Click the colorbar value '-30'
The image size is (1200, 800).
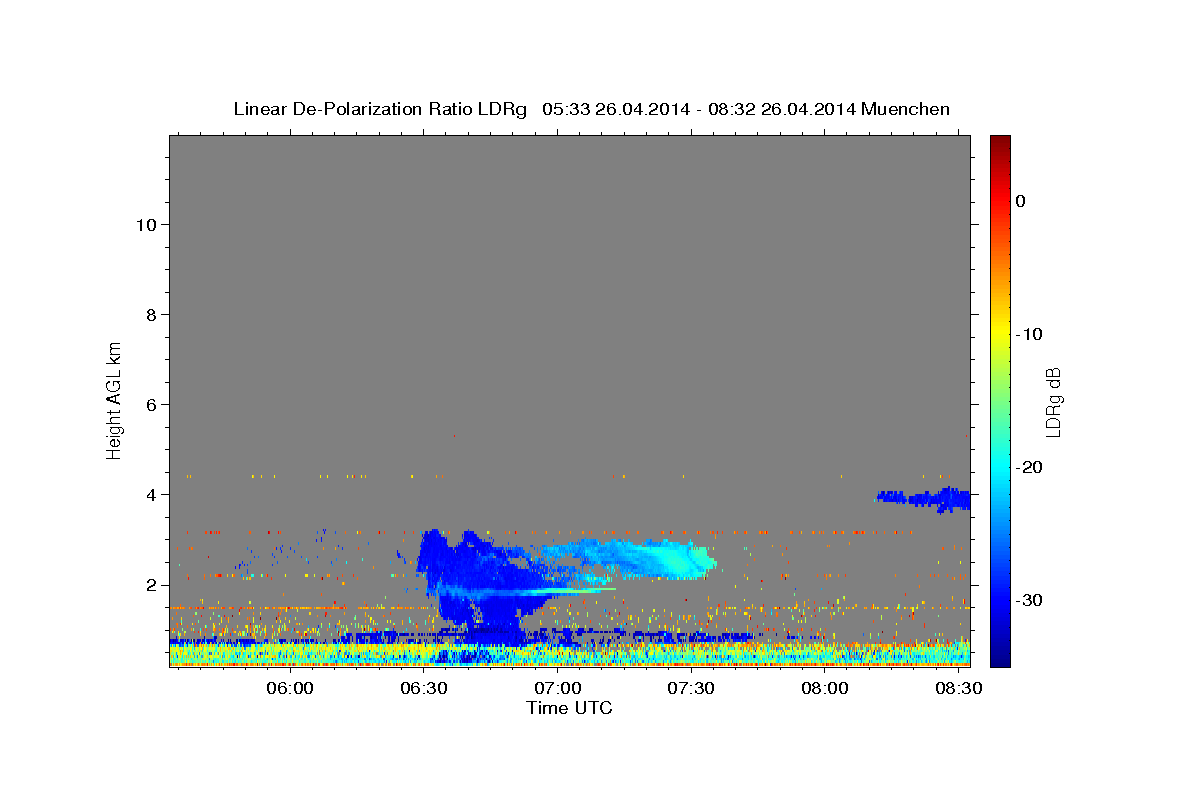[x=1030, y=600]
